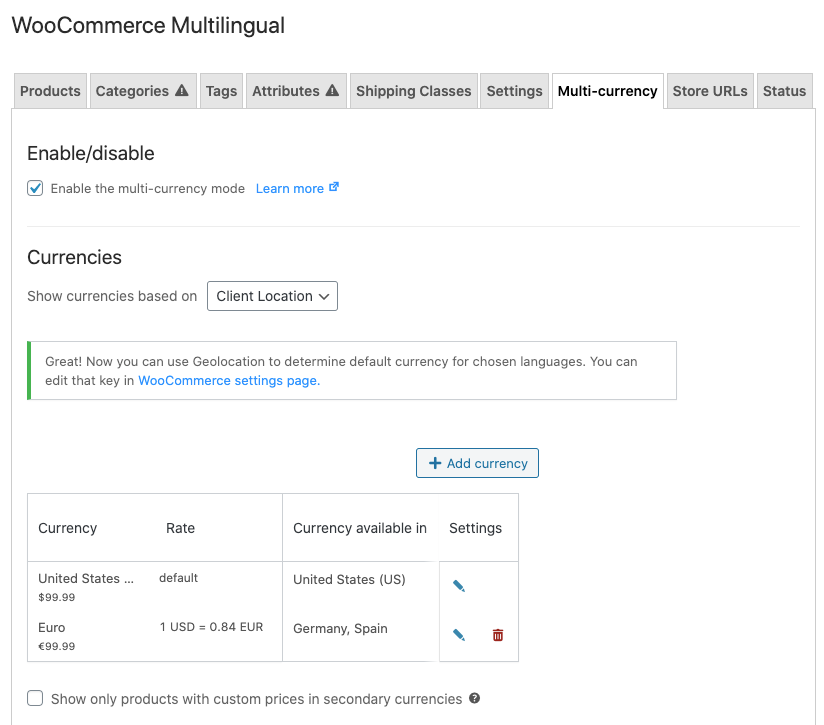The height and width of the screenshot is (725, 824).
Task: Enable show only products with custom prices
Action: 36,699
